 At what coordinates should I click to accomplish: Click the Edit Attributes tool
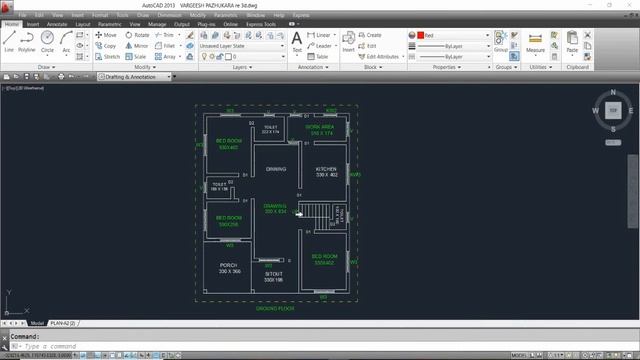[379, 57]
